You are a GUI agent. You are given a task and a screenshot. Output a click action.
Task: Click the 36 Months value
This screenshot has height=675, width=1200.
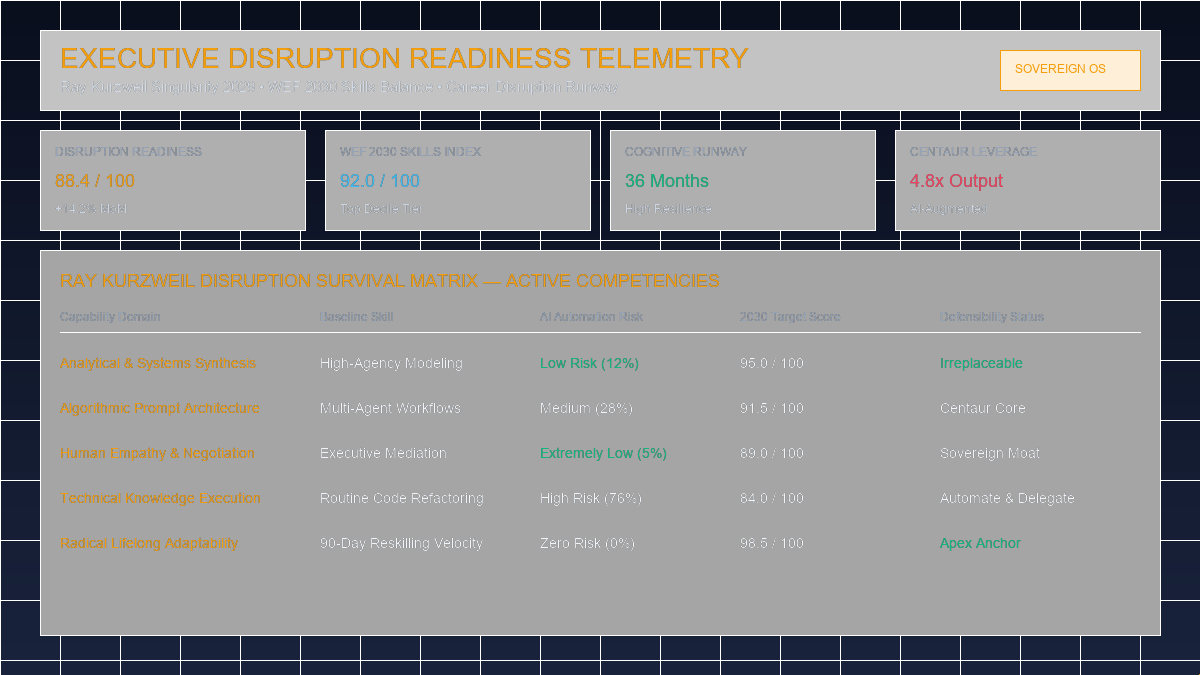pos(667,181)
